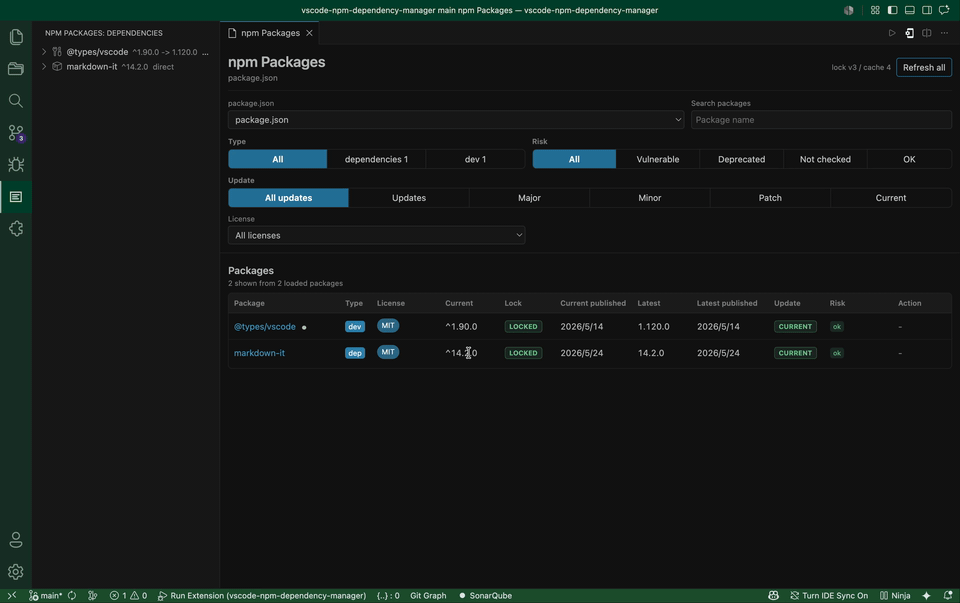Open the Search view in activity bar
Viewport: 960px width, 603px height.
(x=16, y=100)
